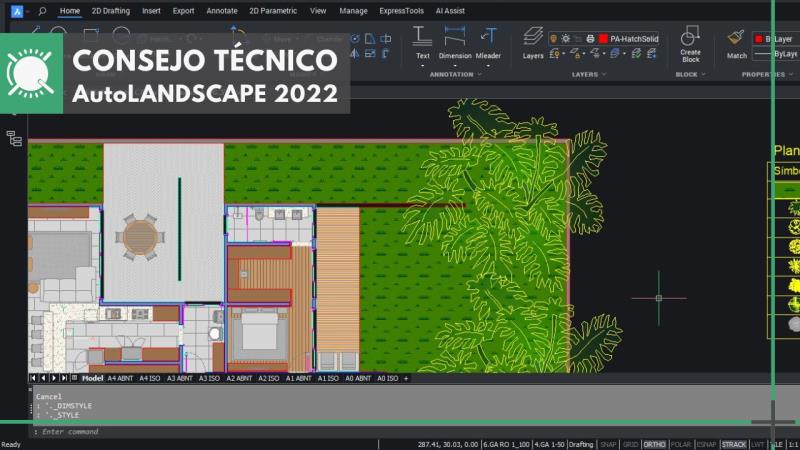This screenshot has height=450, width=800.
Task: Click the PA-HatchSolid red layer color swatch
Action: [x=603, y=39]
